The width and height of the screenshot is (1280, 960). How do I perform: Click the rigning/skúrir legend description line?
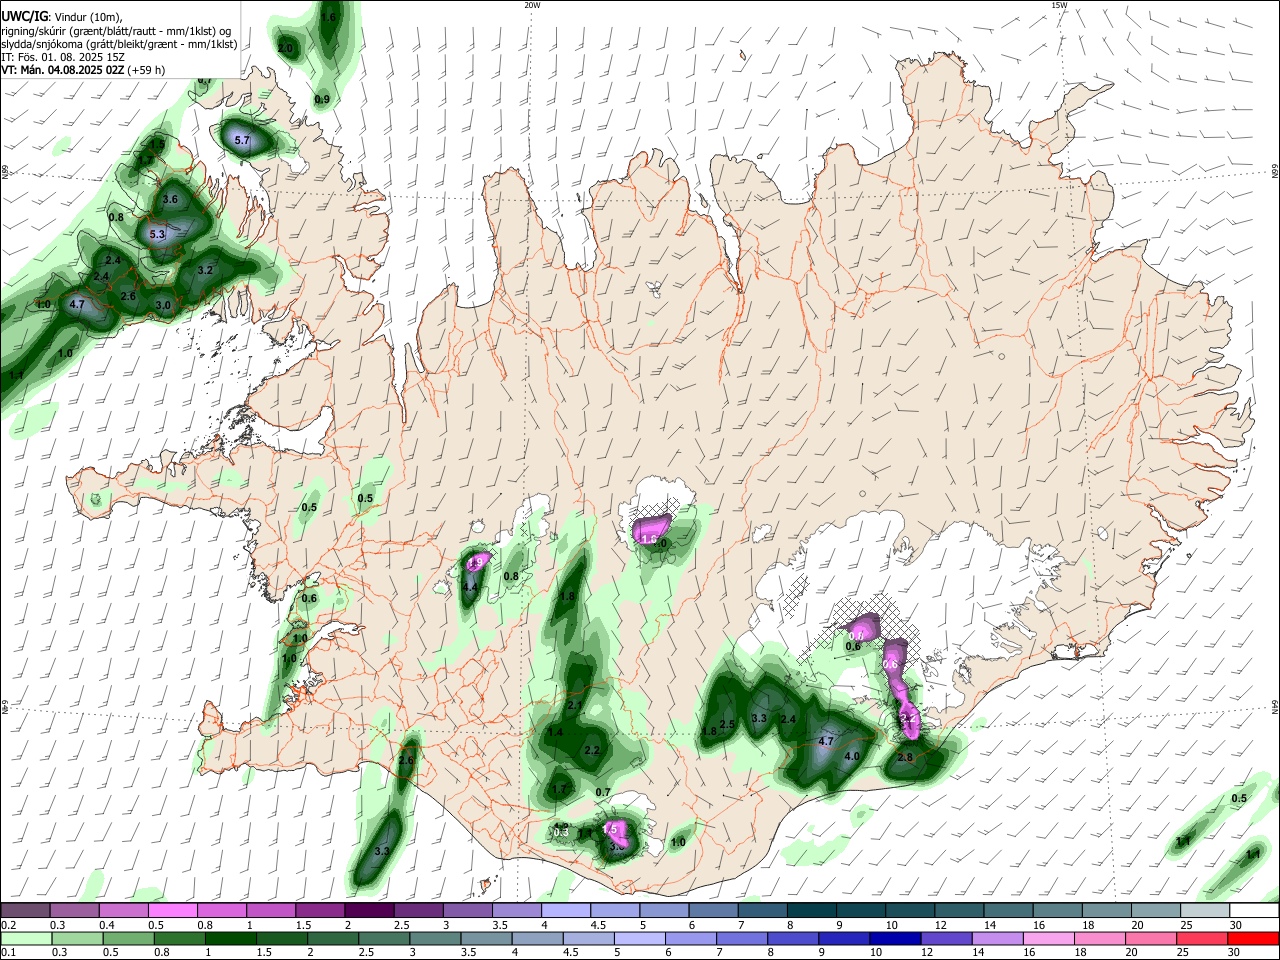116,31
